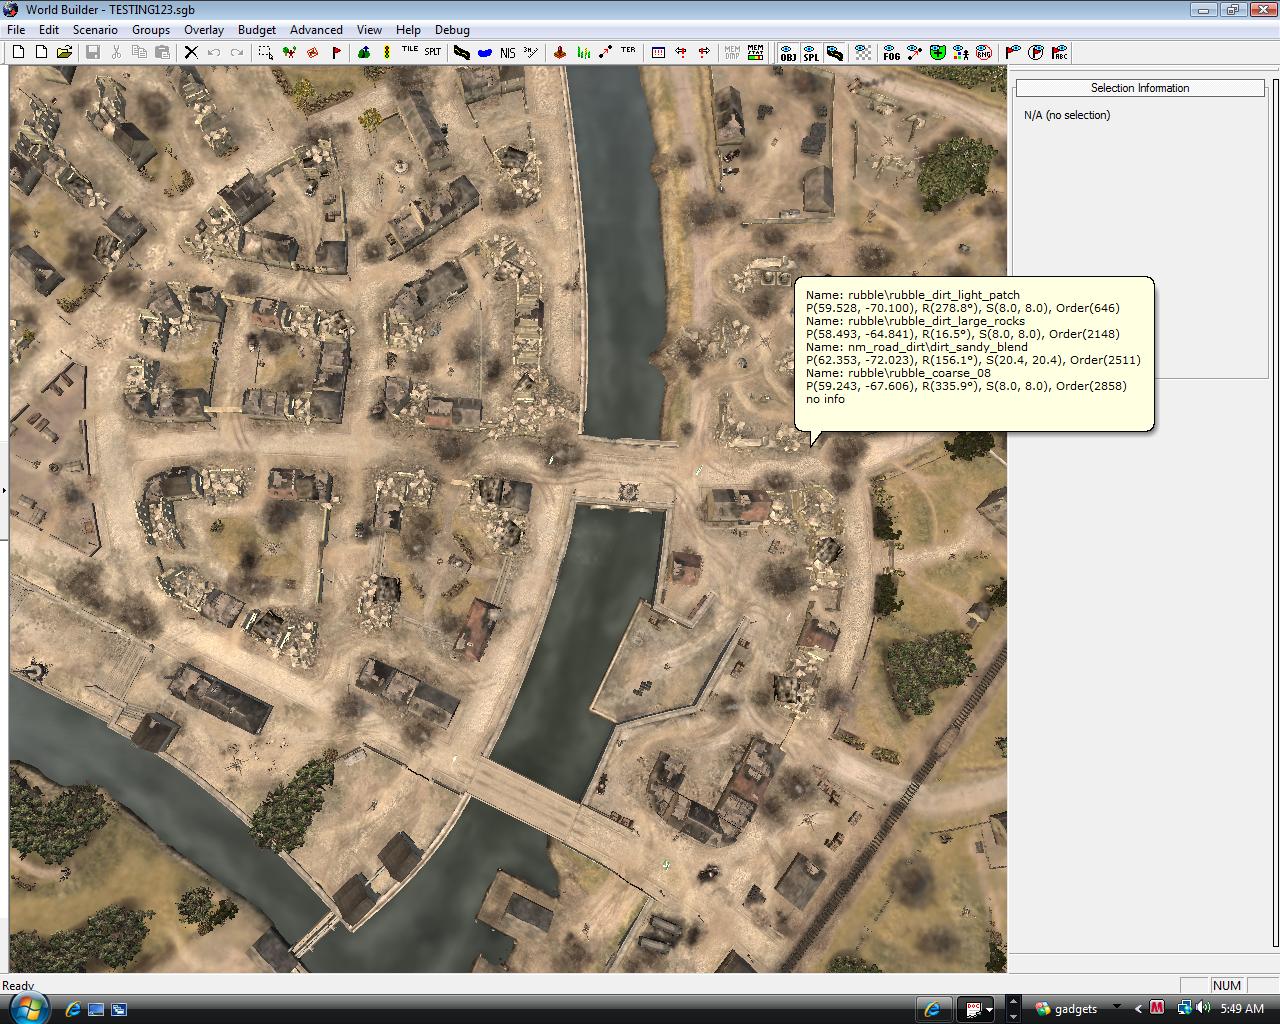
Task: Open the Edit menu
Action: point(49,30)
